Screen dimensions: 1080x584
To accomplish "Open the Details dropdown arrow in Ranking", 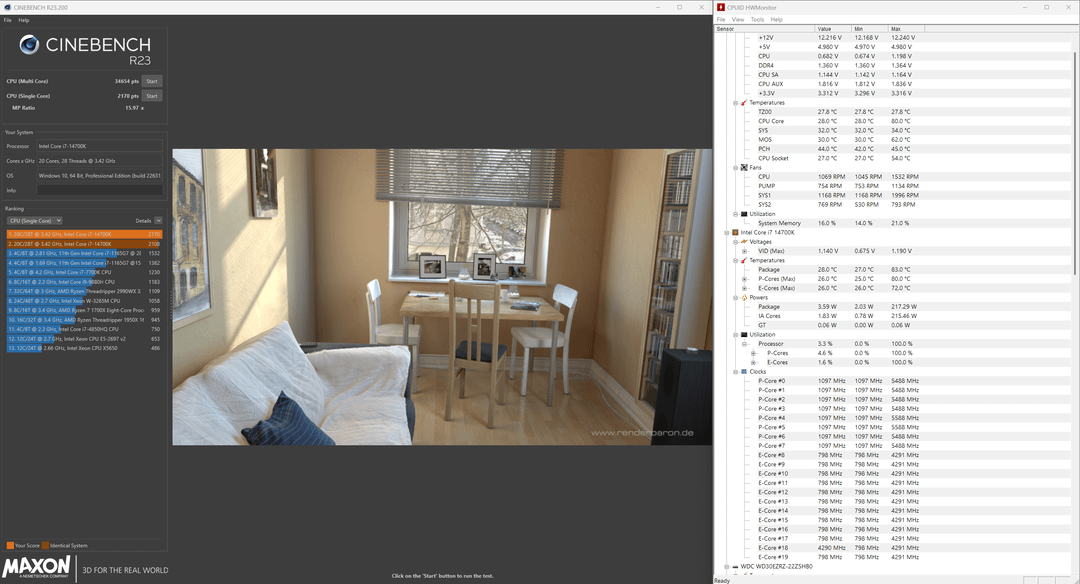I will point(158,220).
